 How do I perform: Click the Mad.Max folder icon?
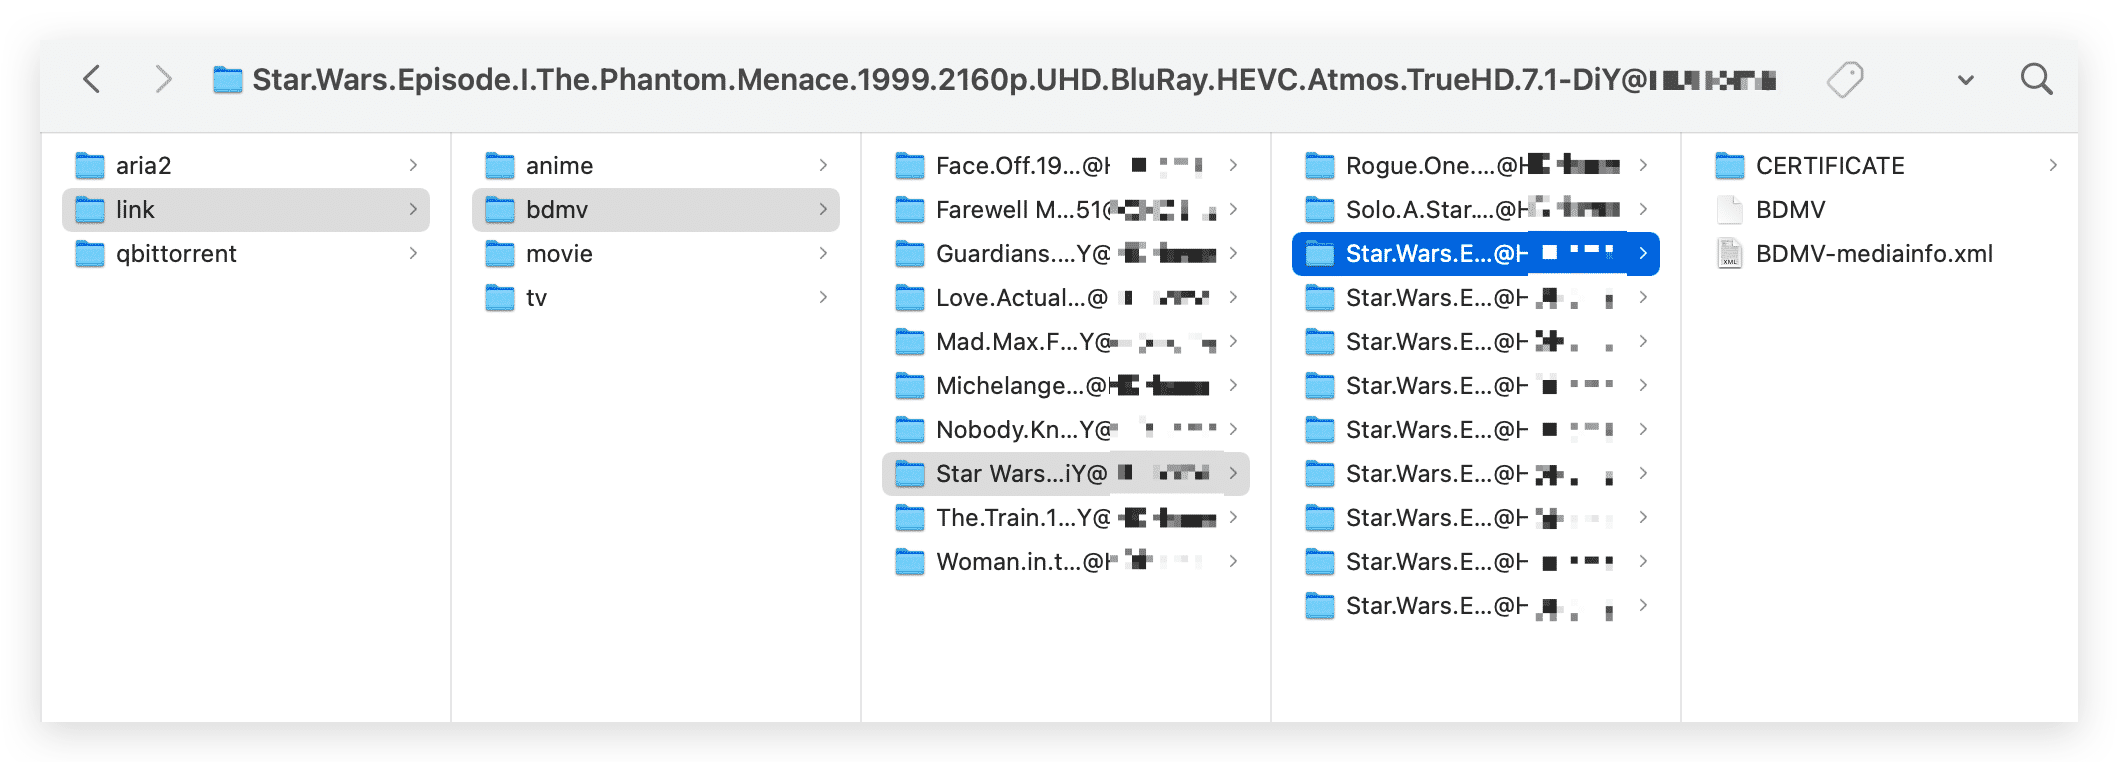click(x=909, y=342)
